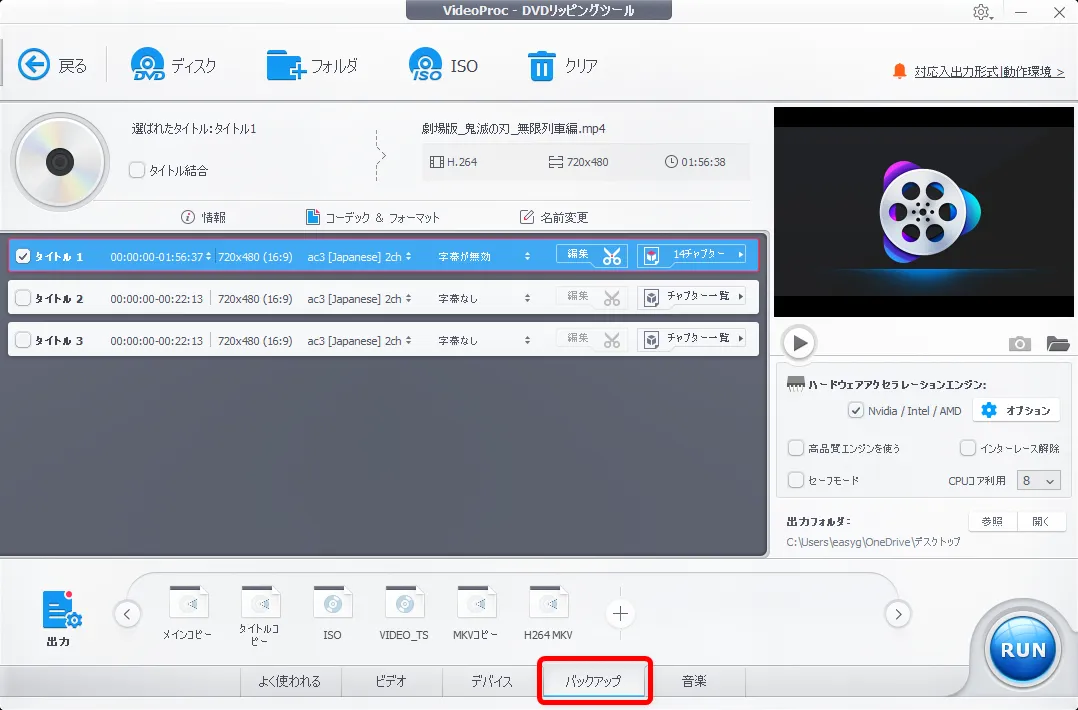Switch to the ビデオ tab

(391, 681)
